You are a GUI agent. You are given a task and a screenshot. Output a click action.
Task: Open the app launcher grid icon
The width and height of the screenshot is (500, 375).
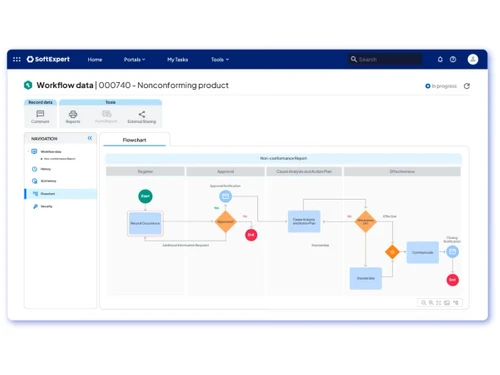pos(17,59)
